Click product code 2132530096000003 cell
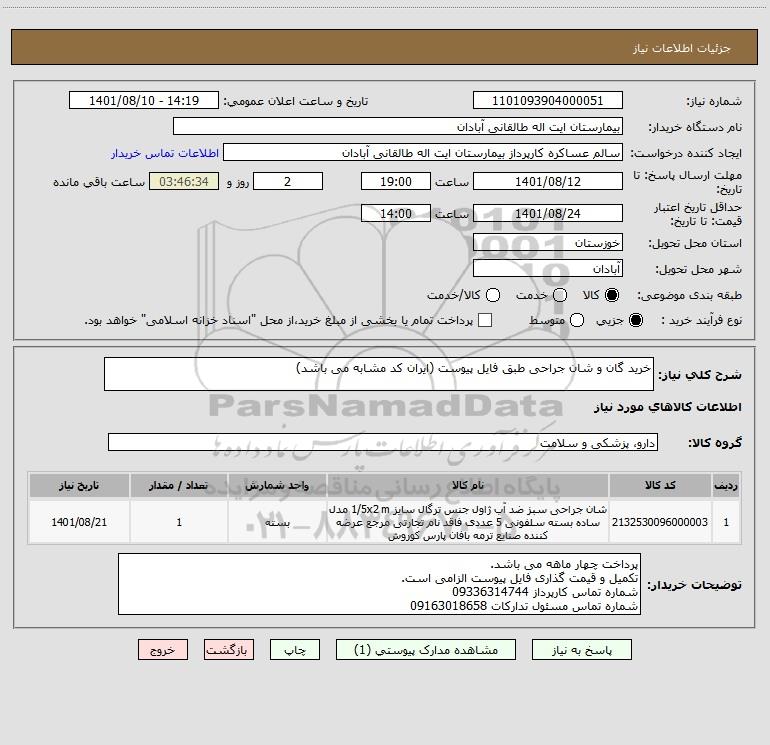This screenshot has width=770, height=745. tap(660, 522)
